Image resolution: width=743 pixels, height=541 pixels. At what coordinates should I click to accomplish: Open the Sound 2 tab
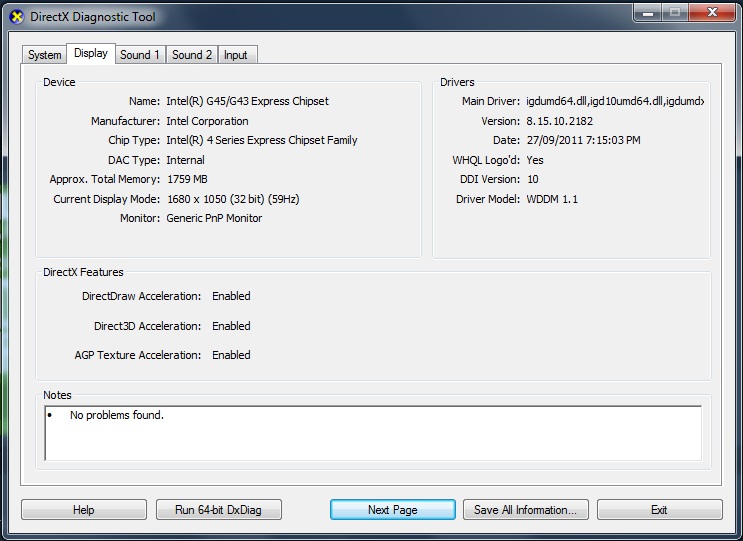click(192, 55)
